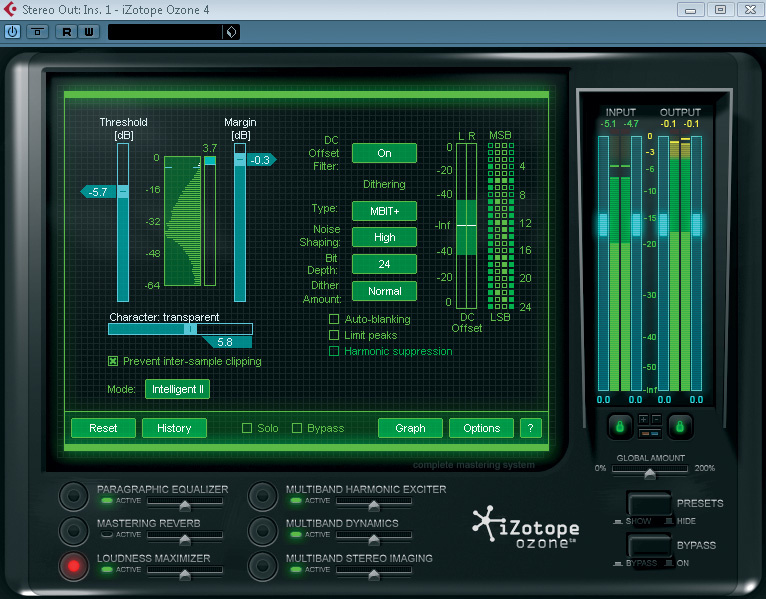Select the Multiband Stereo Imaging module button

tap(262, 566)
